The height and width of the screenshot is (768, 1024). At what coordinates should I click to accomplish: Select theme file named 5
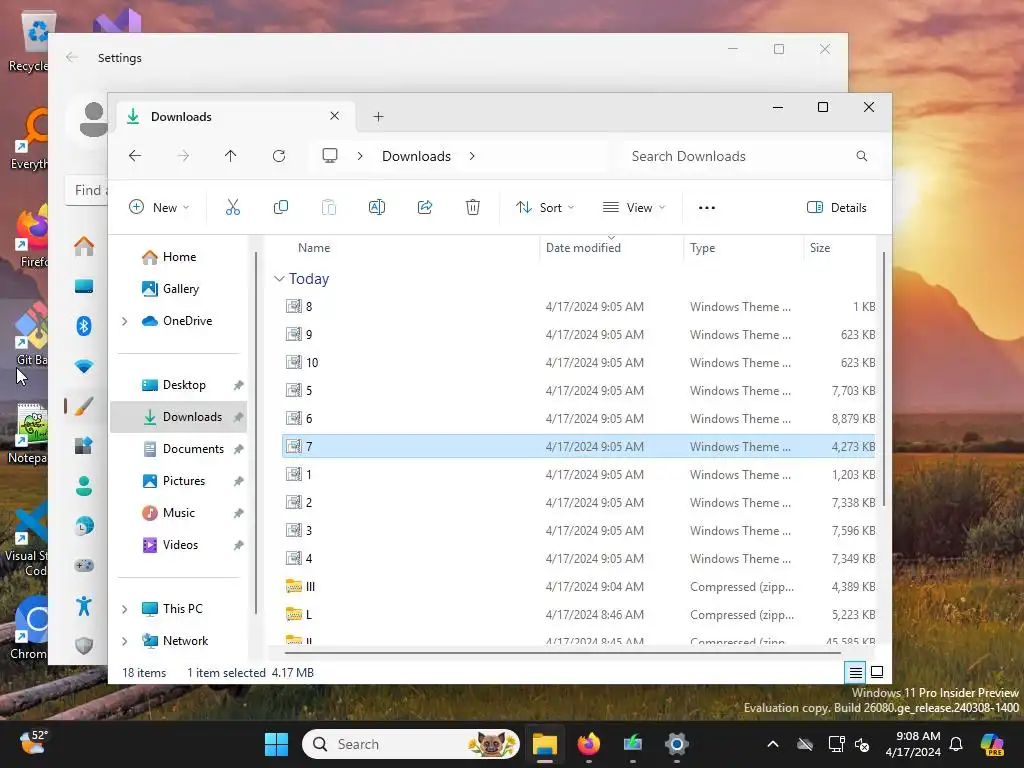579,391
